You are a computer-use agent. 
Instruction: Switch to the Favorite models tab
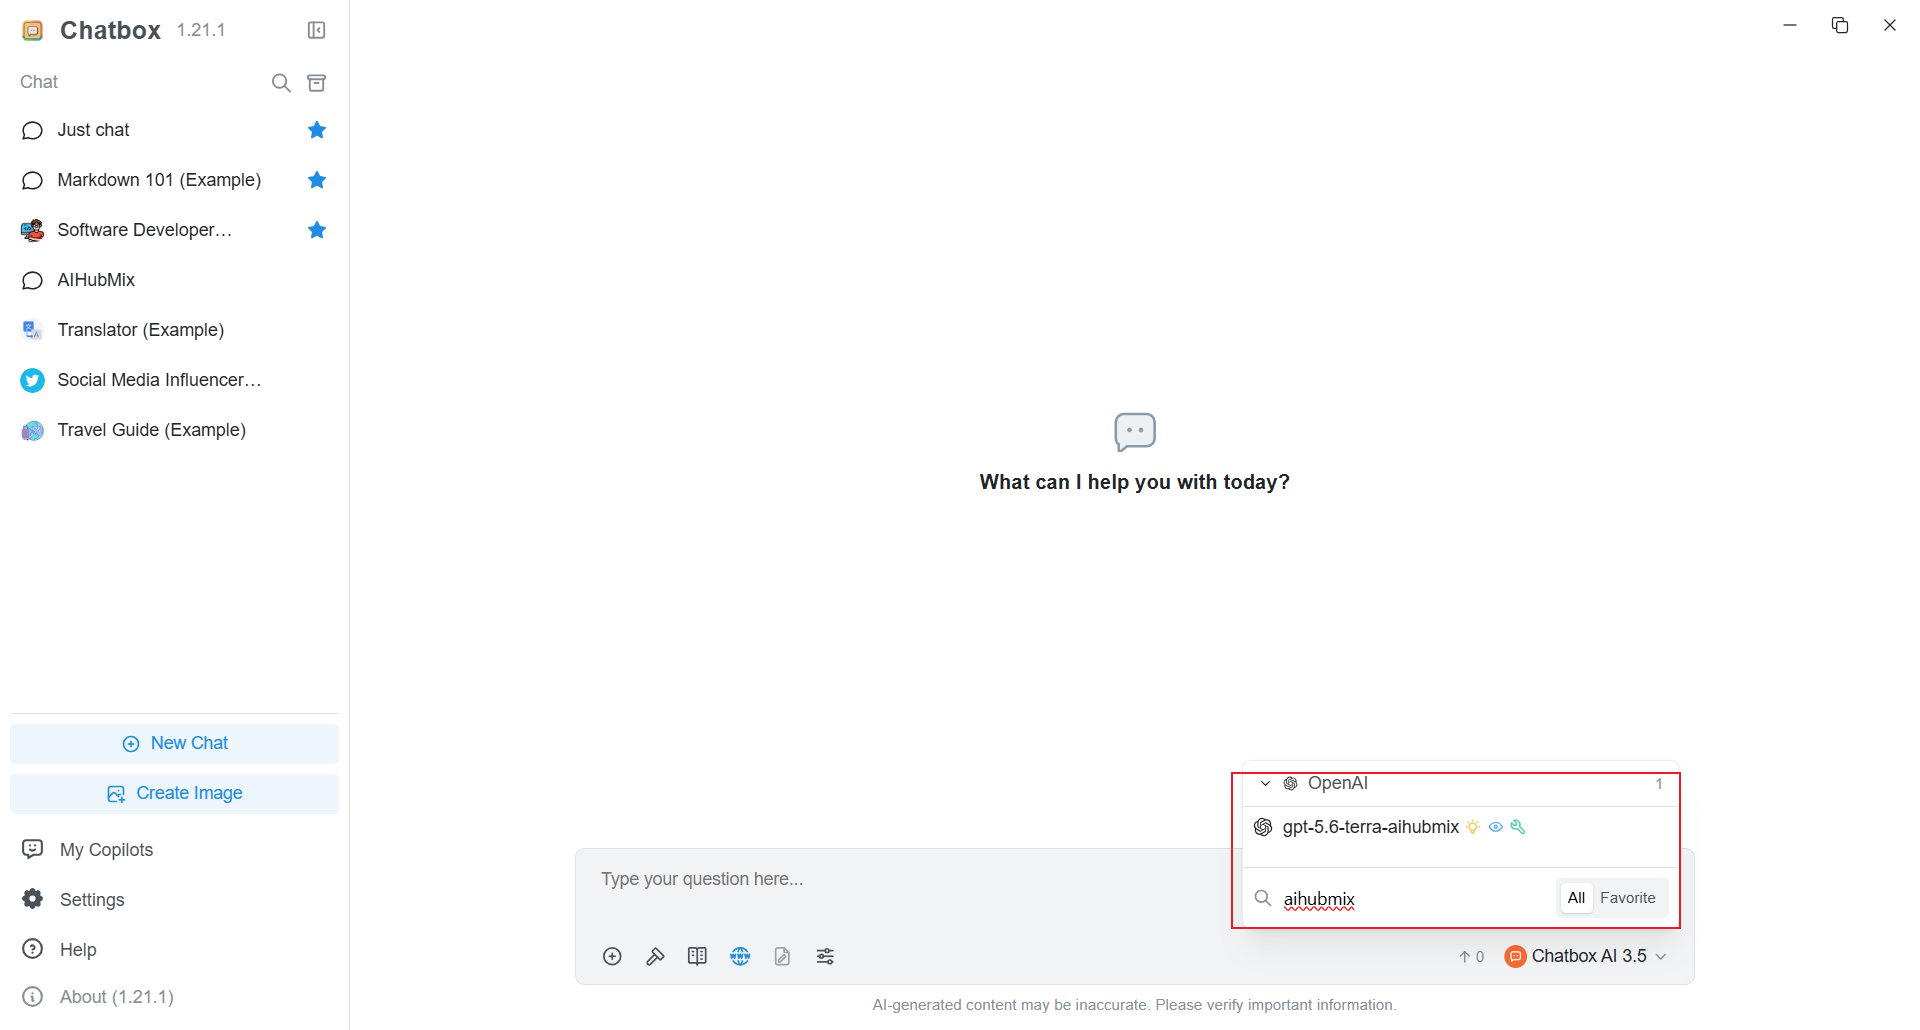pos(1627,898)
